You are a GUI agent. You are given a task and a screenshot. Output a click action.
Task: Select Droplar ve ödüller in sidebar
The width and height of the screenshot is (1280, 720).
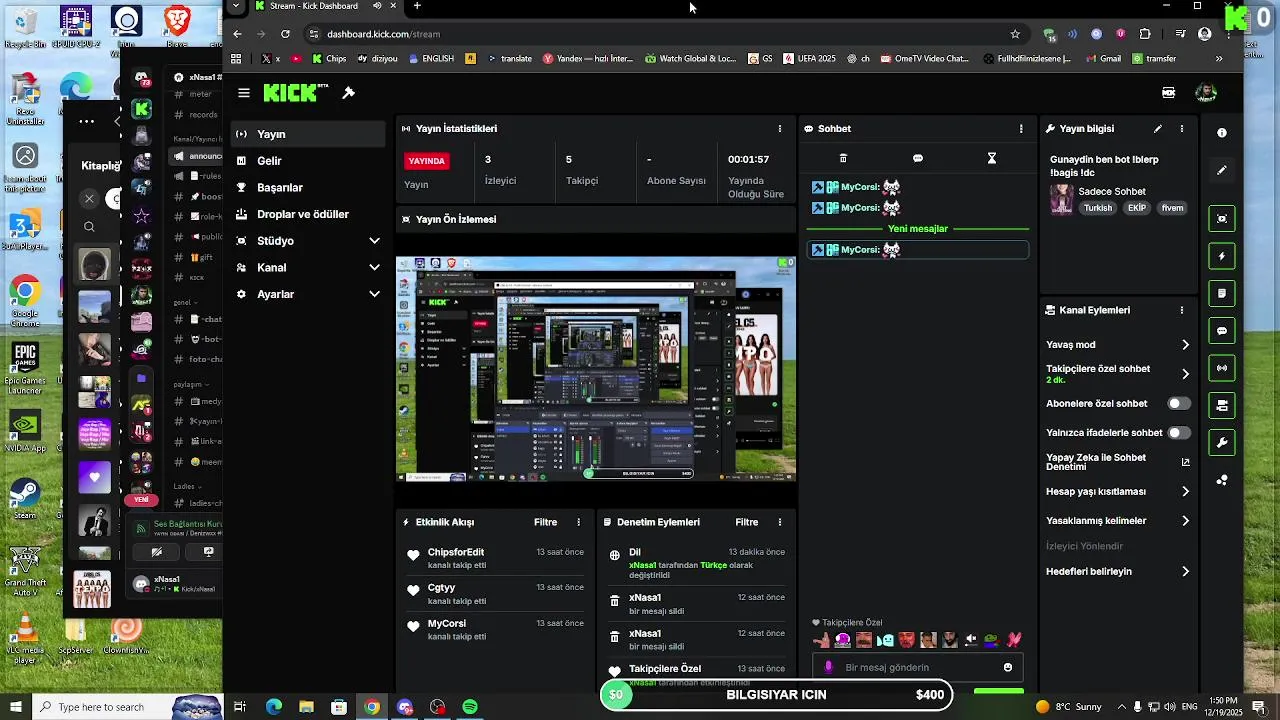pos(308,214)
